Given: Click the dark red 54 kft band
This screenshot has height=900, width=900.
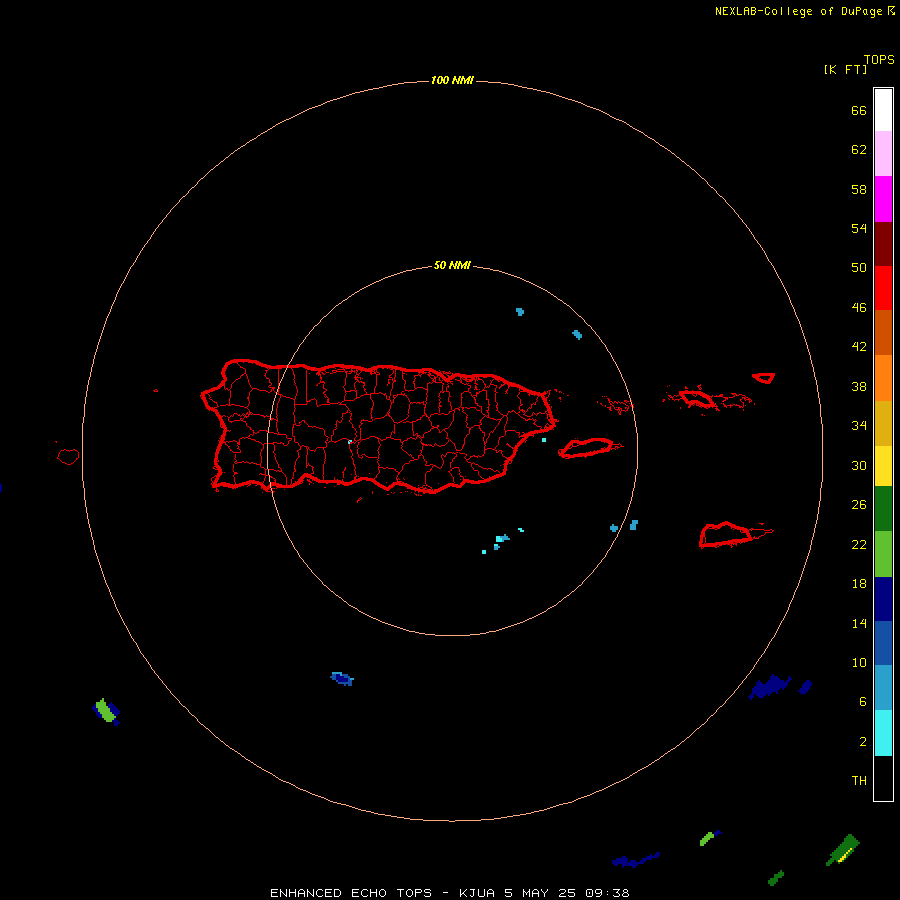Looking at the screenshot, I should point(883,244).
